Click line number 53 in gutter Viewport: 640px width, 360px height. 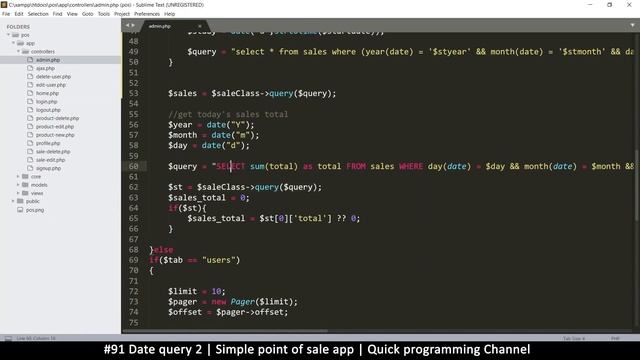coord(133,93)
